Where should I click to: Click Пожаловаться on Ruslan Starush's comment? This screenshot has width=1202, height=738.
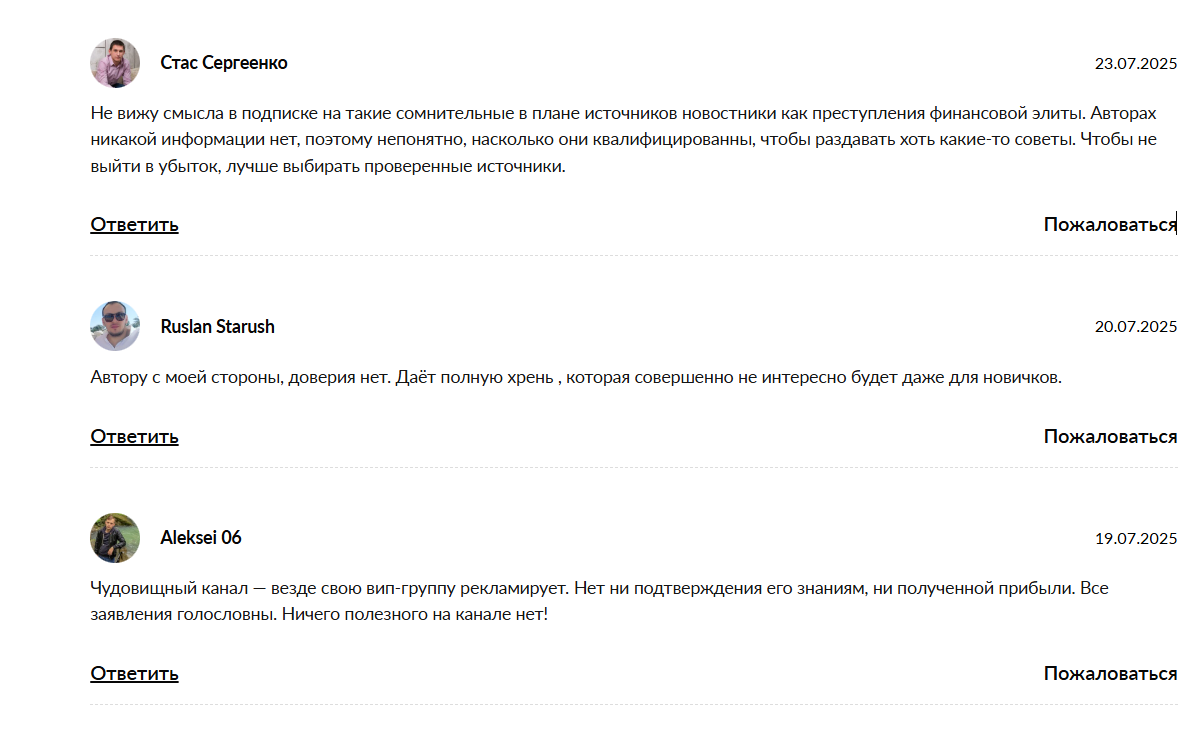[1110, 436]
